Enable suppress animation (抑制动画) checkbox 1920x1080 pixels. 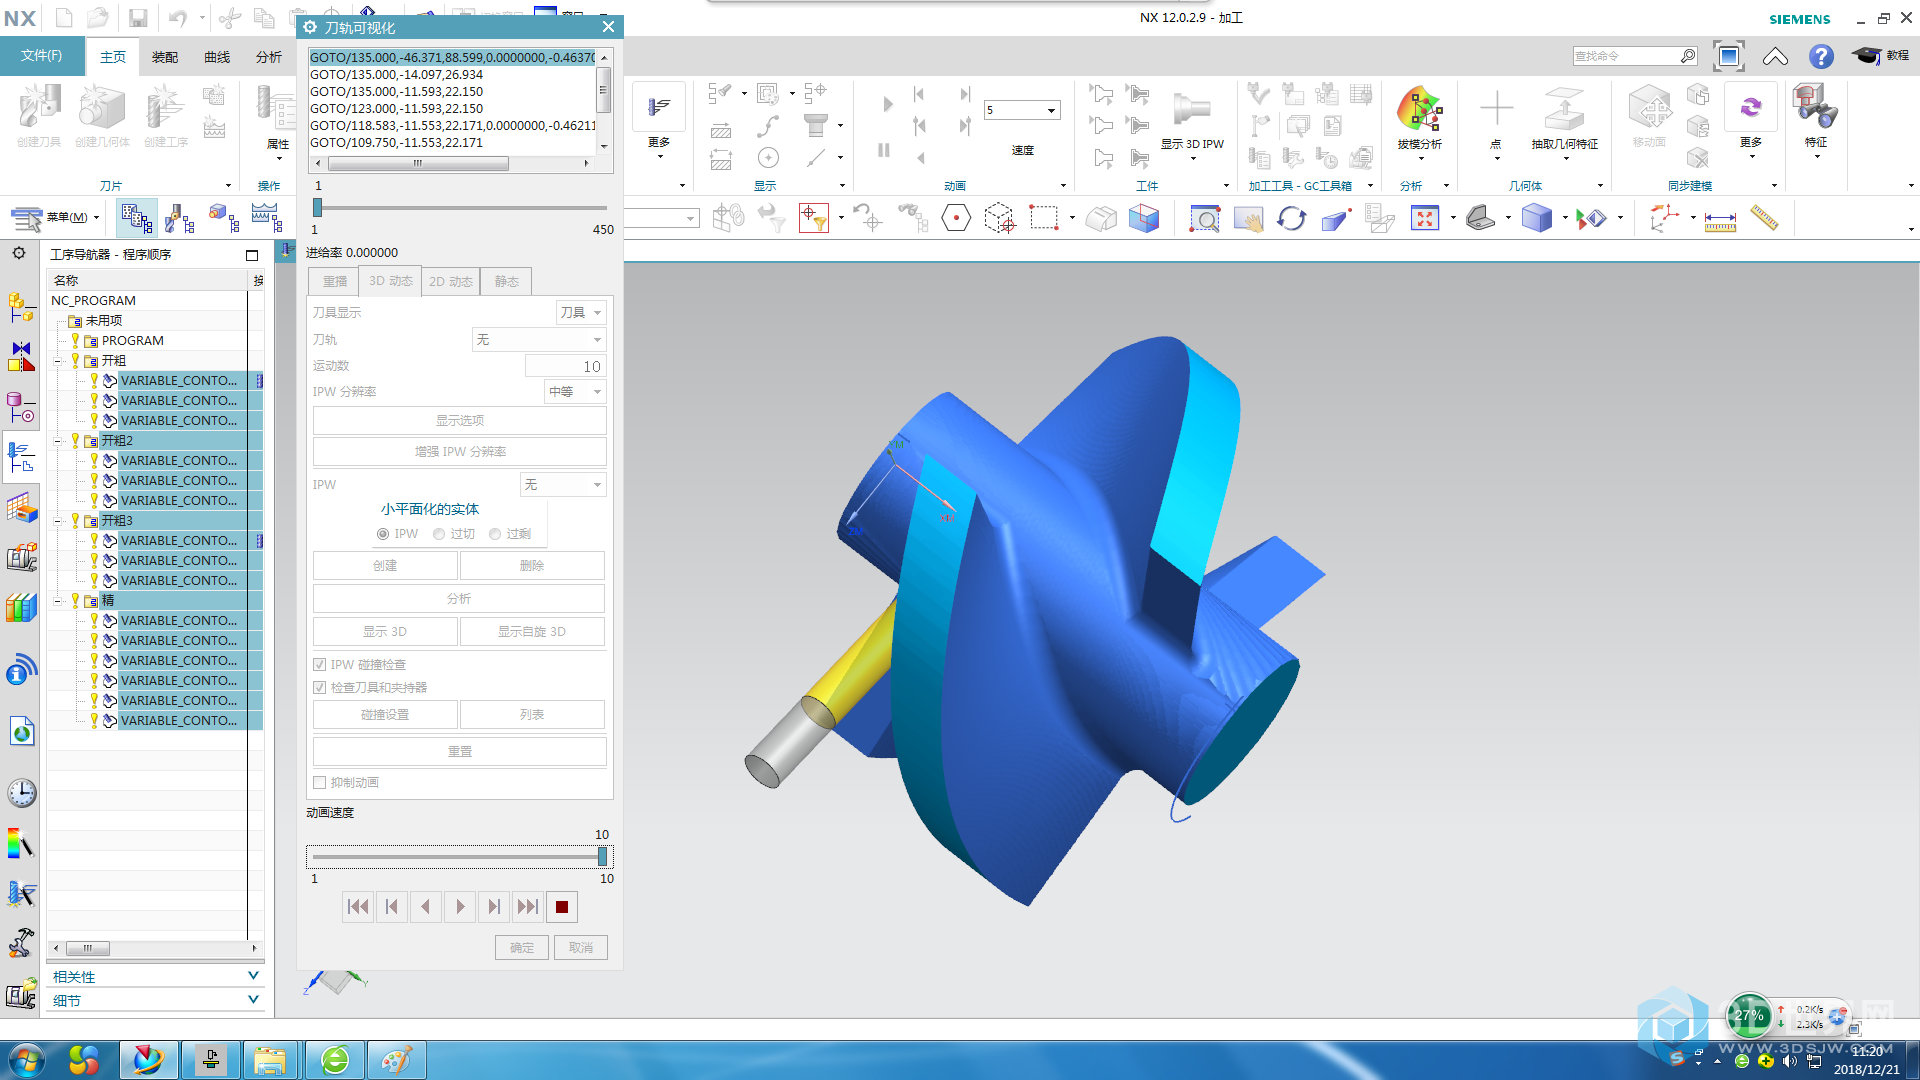(319, 782)
